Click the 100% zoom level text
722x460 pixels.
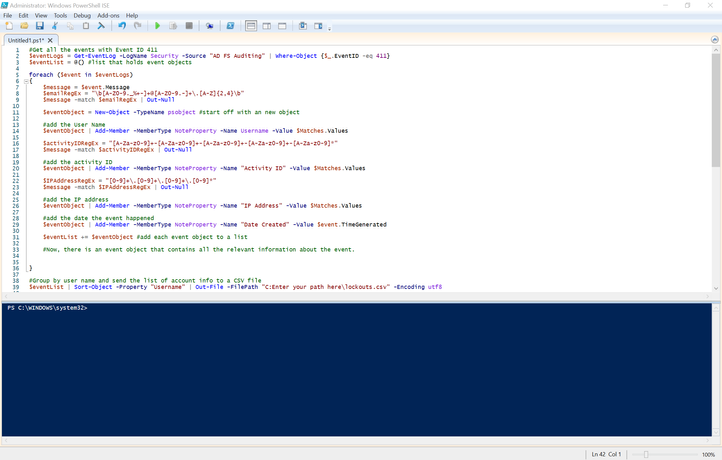point(708,454)
